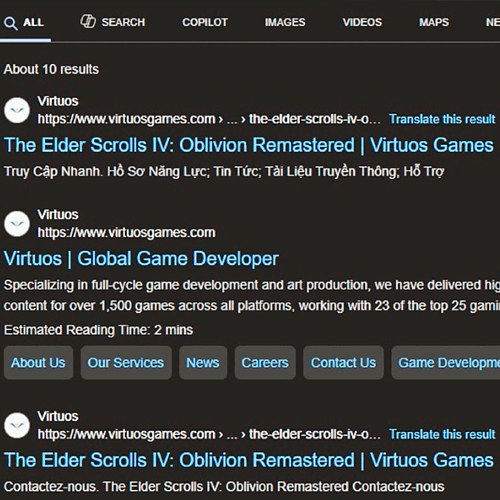Click the third result's Translate this result link
This screenshot has height=500, width=500.
(x=442, y=434)
